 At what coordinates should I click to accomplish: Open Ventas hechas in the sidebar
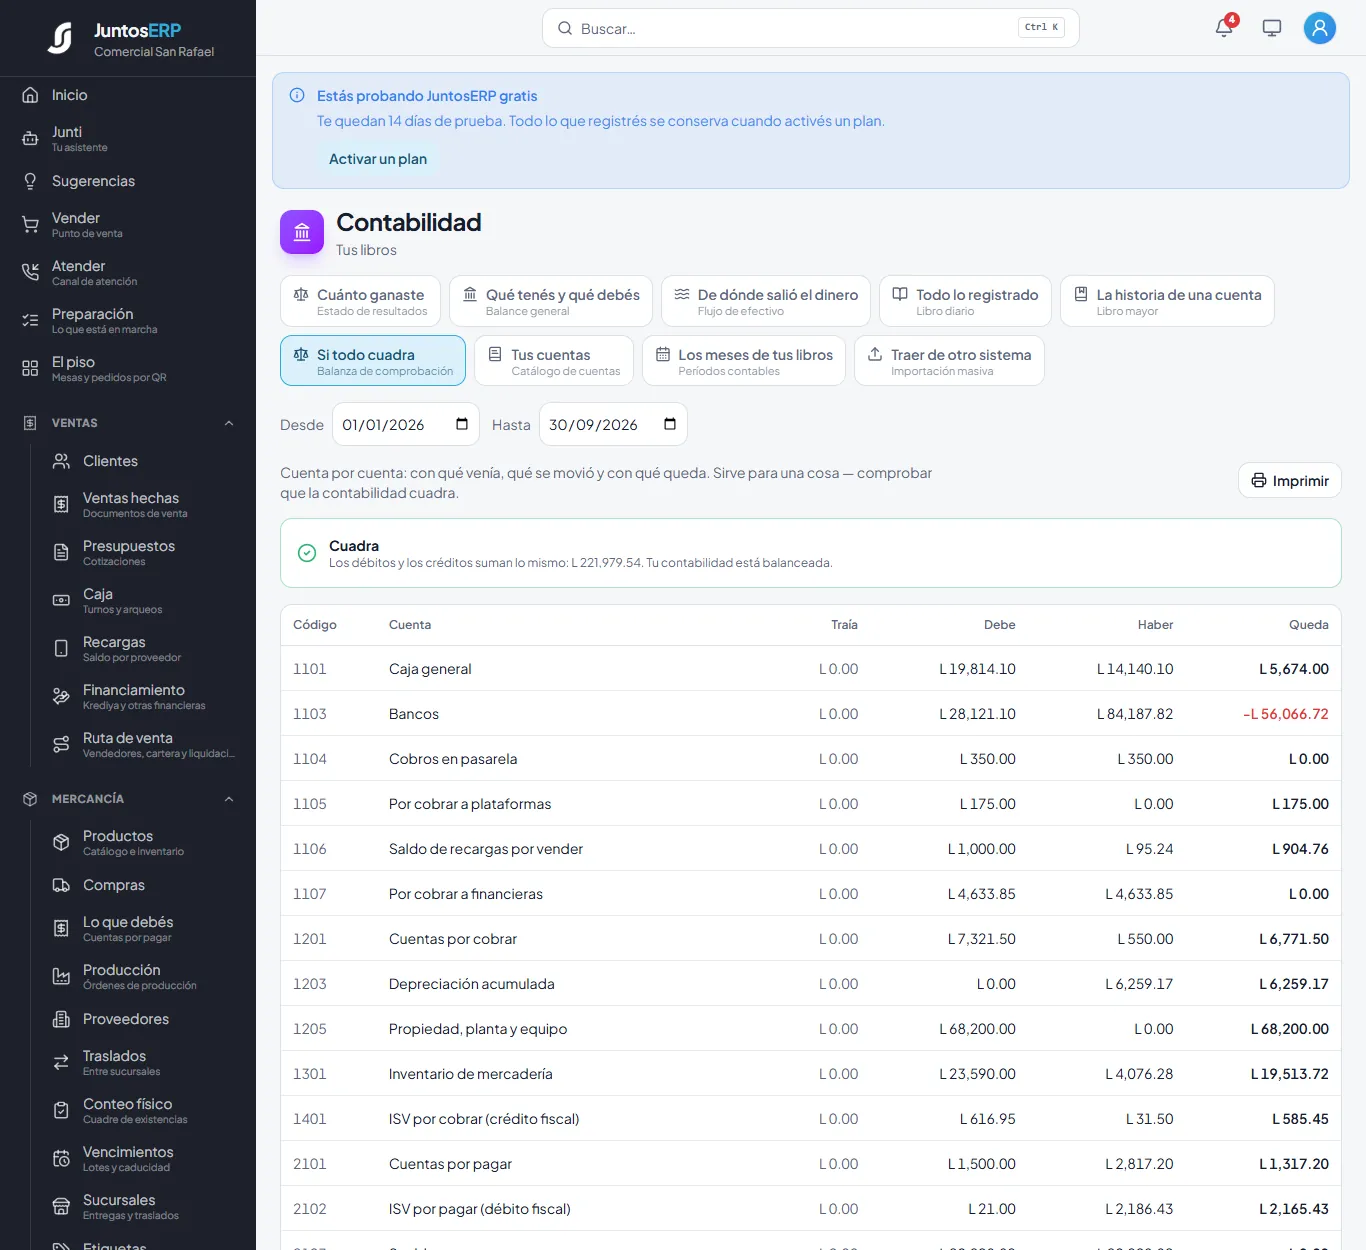[x=143, y=504]
